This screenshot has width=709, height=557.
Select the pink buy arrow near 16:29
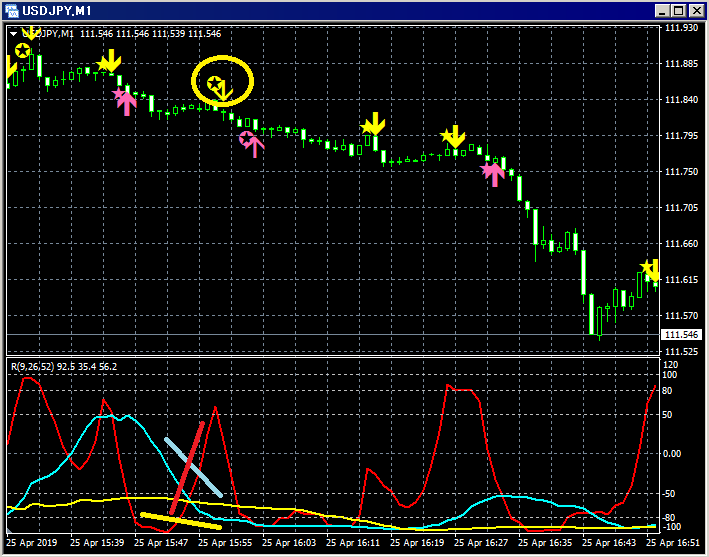[x=495, y=175]
